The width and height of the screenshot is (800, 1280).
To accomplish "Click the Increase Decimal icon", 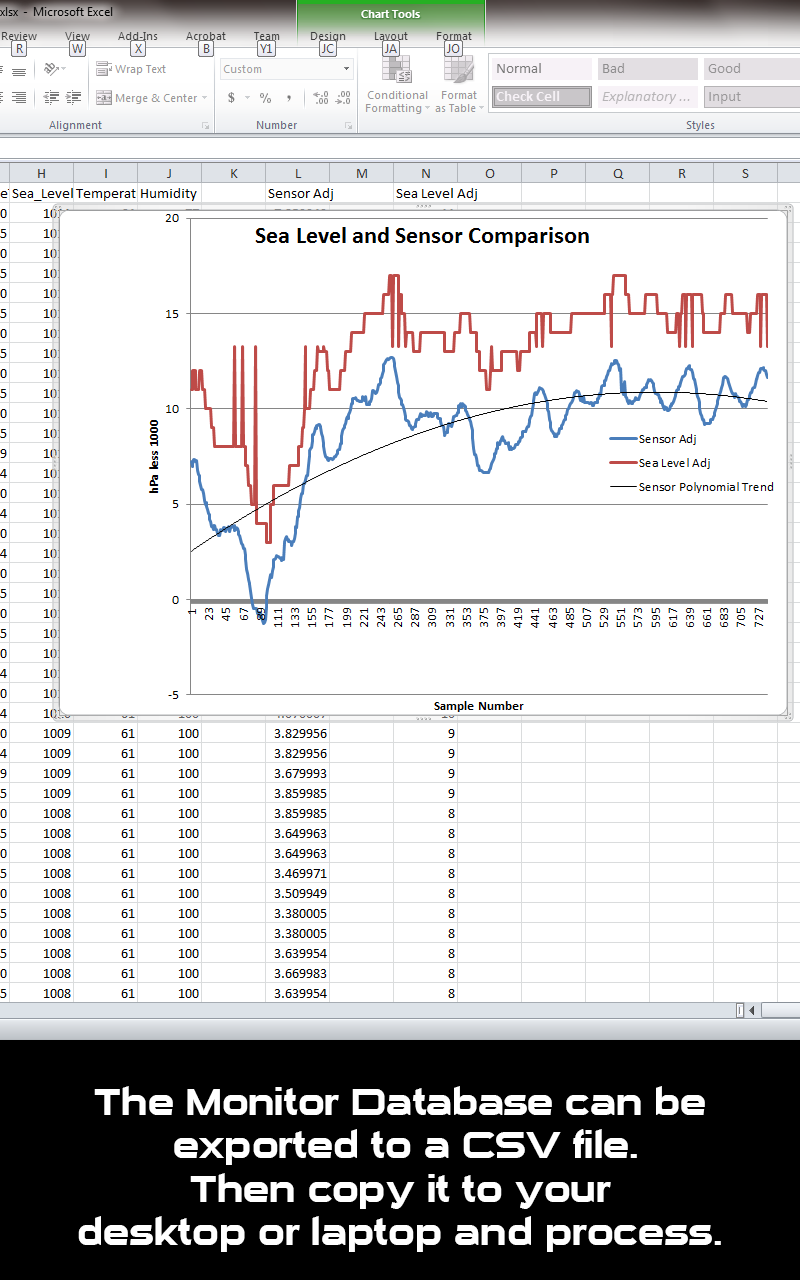I will tap(320, 98).
